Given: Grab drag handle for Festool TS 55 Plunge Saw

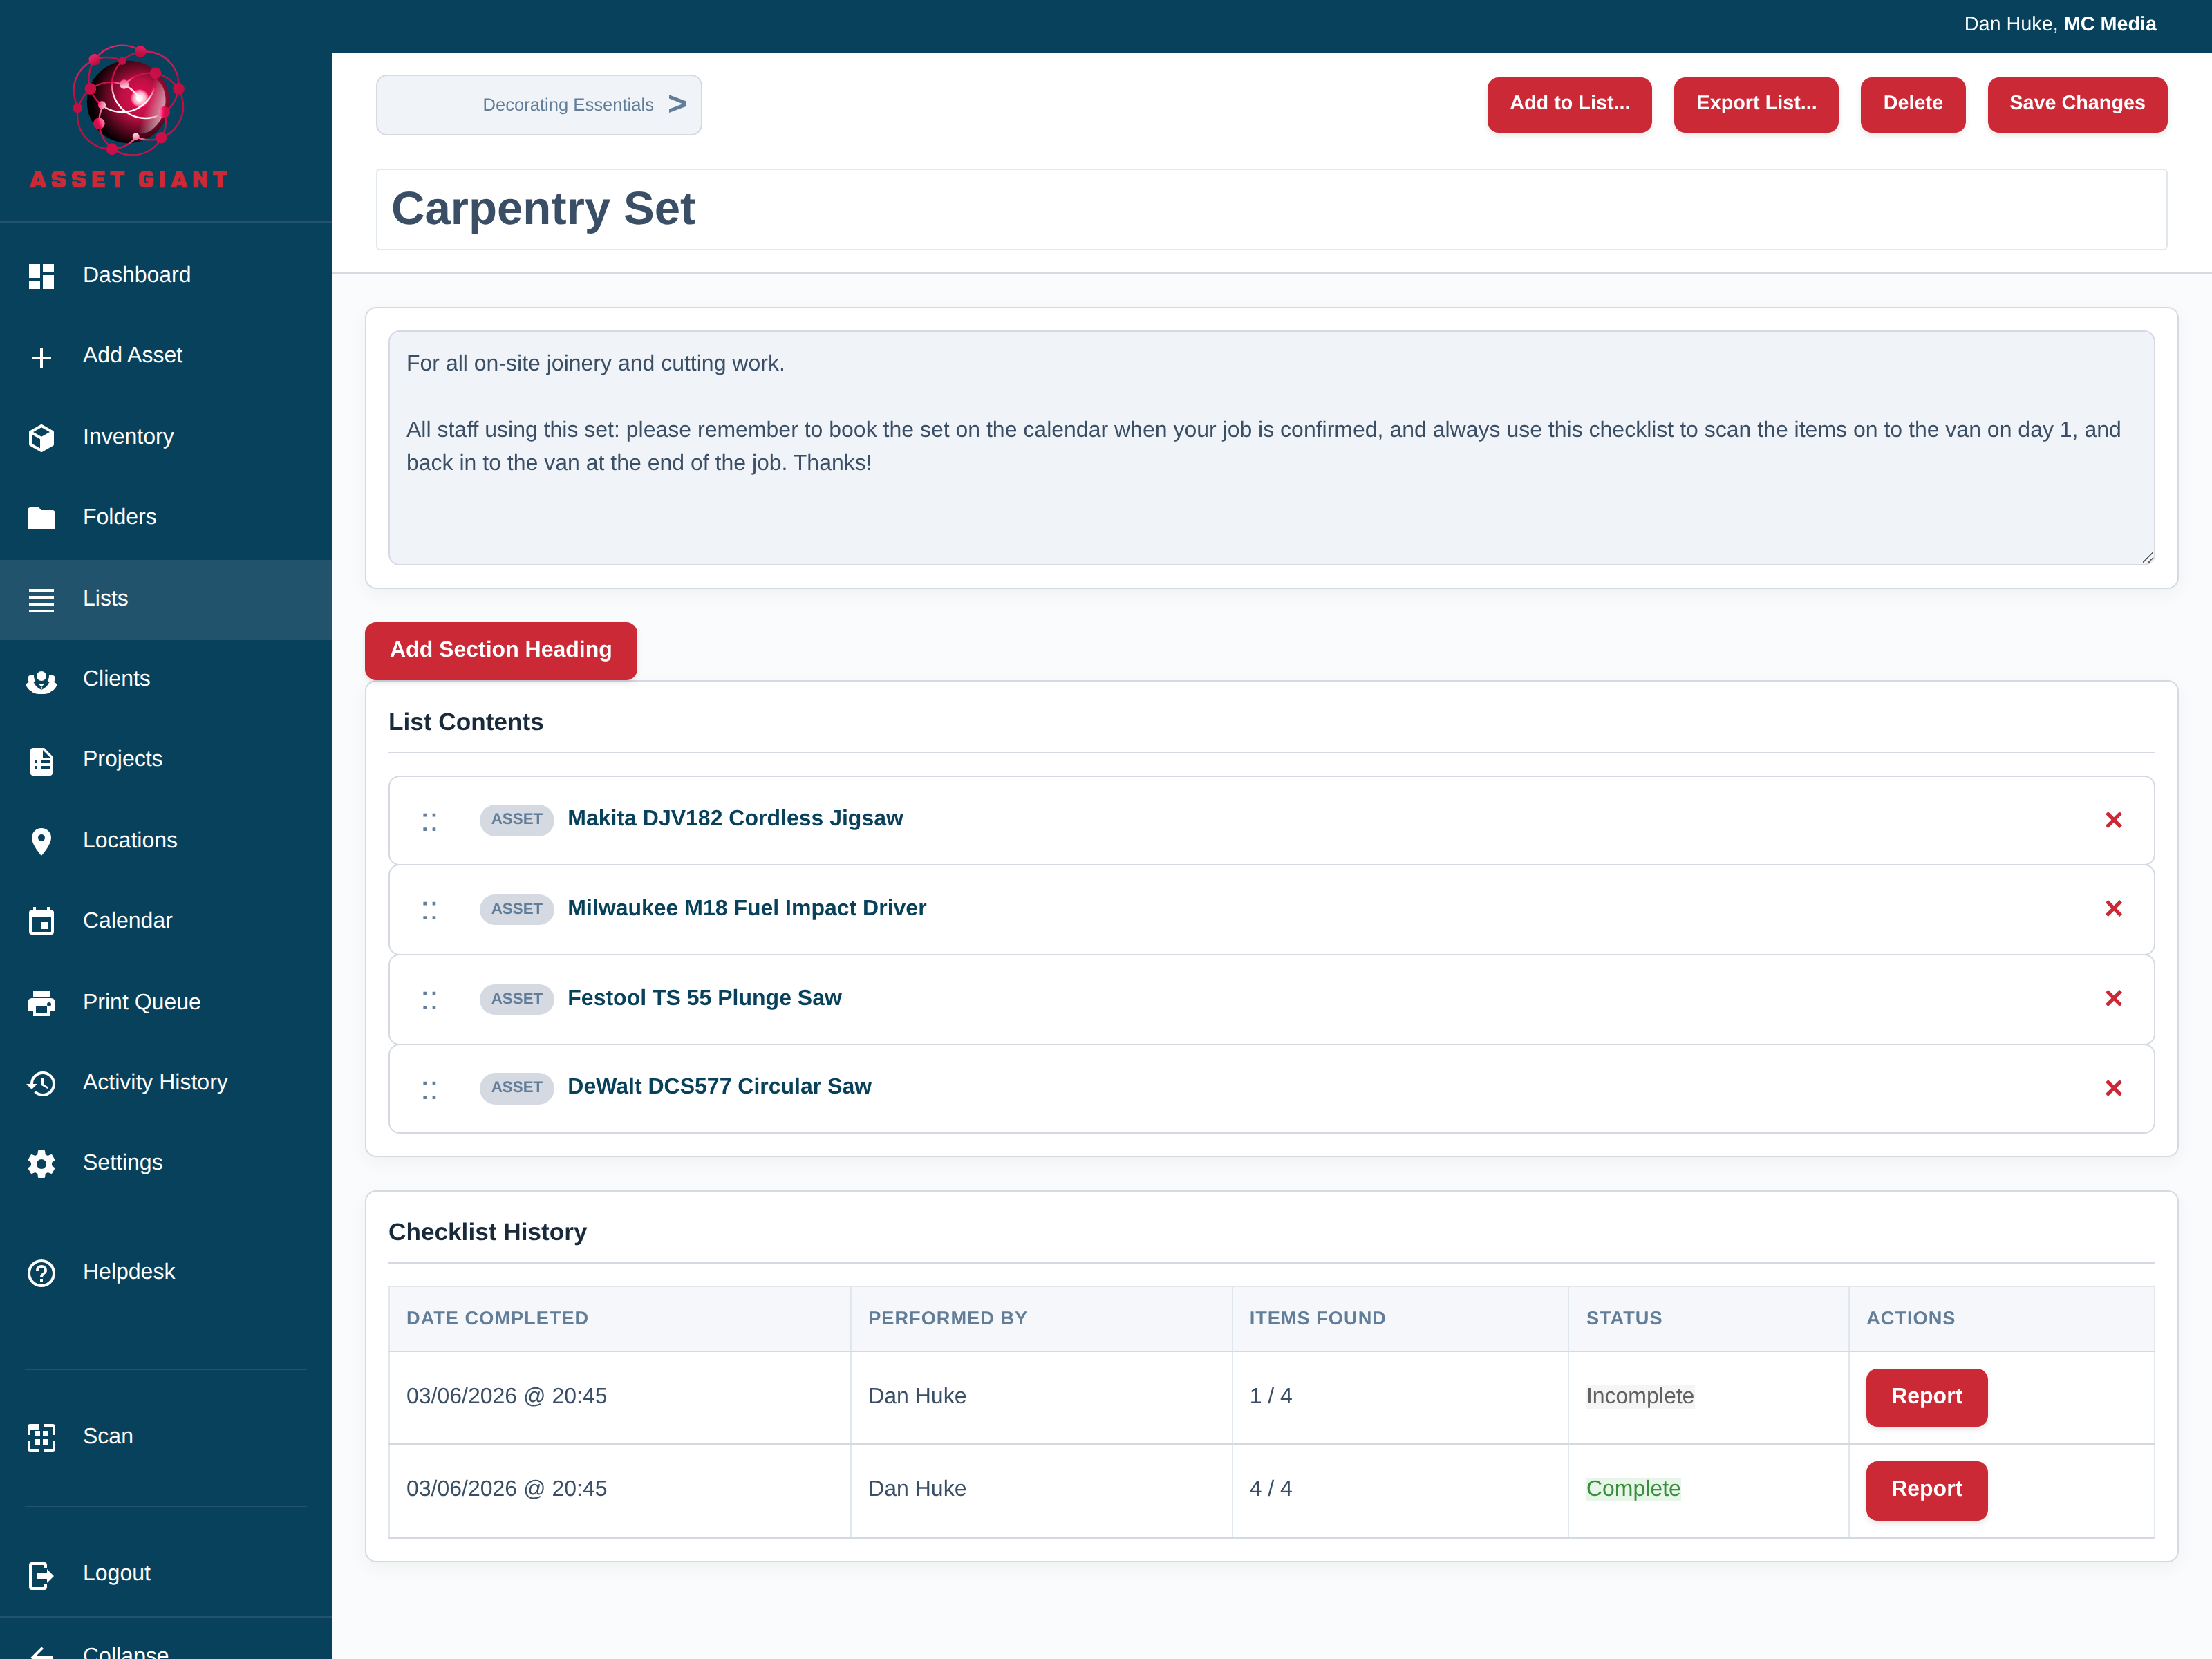Looking at the screenshot, I should (x=429, y=1000).
